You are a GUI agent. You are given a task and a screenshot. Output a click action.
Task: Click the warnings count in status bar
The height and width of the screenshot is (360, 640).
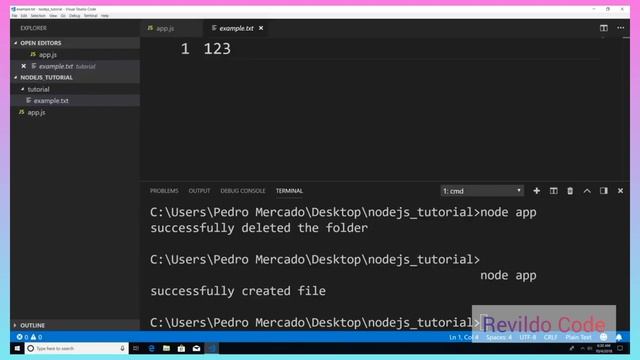pos(36,337)
